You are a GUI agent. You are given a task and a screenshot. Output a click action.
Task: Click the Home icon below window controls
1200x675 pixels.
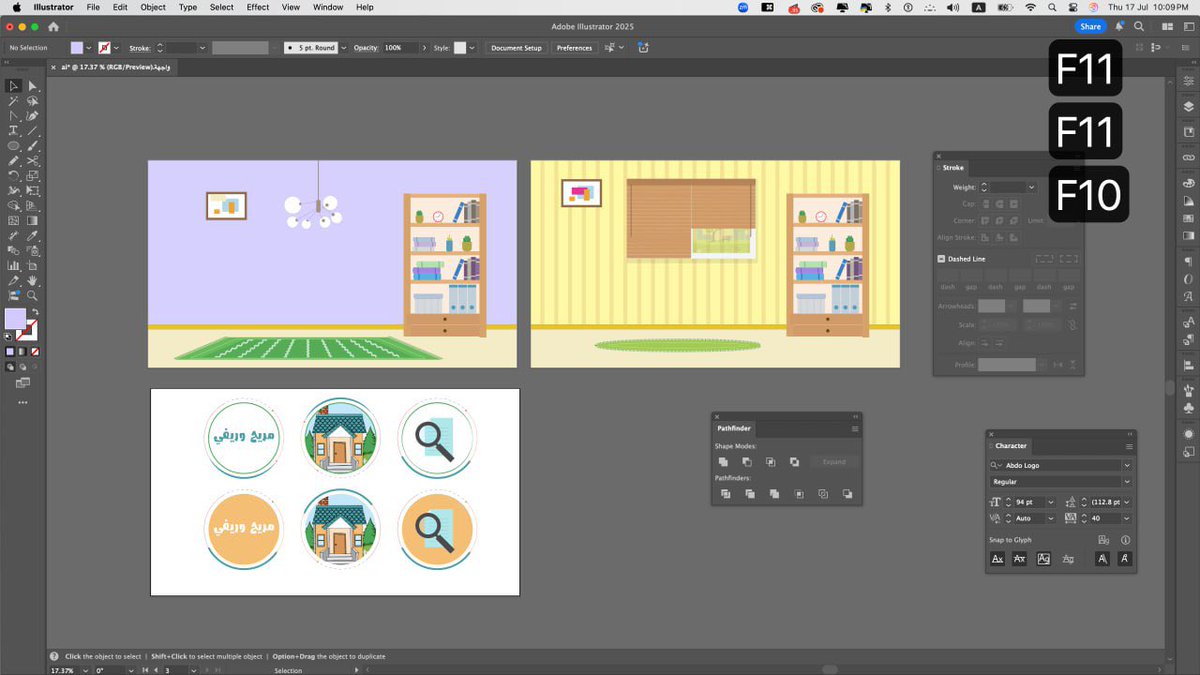pos(53,27)
